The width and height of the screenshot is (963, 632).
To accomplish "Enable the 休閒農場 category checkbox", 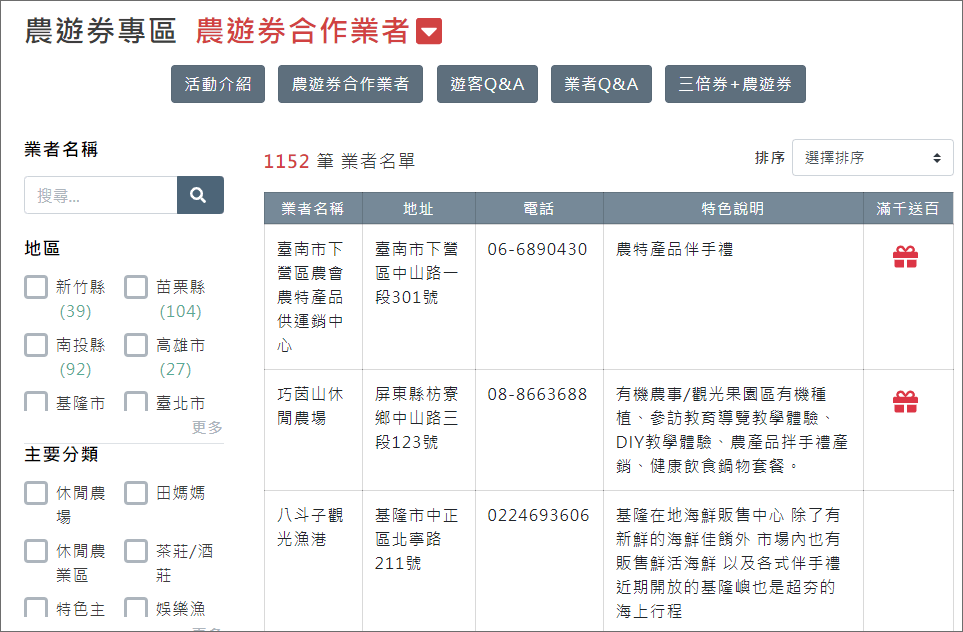I will tap(35, 492).
